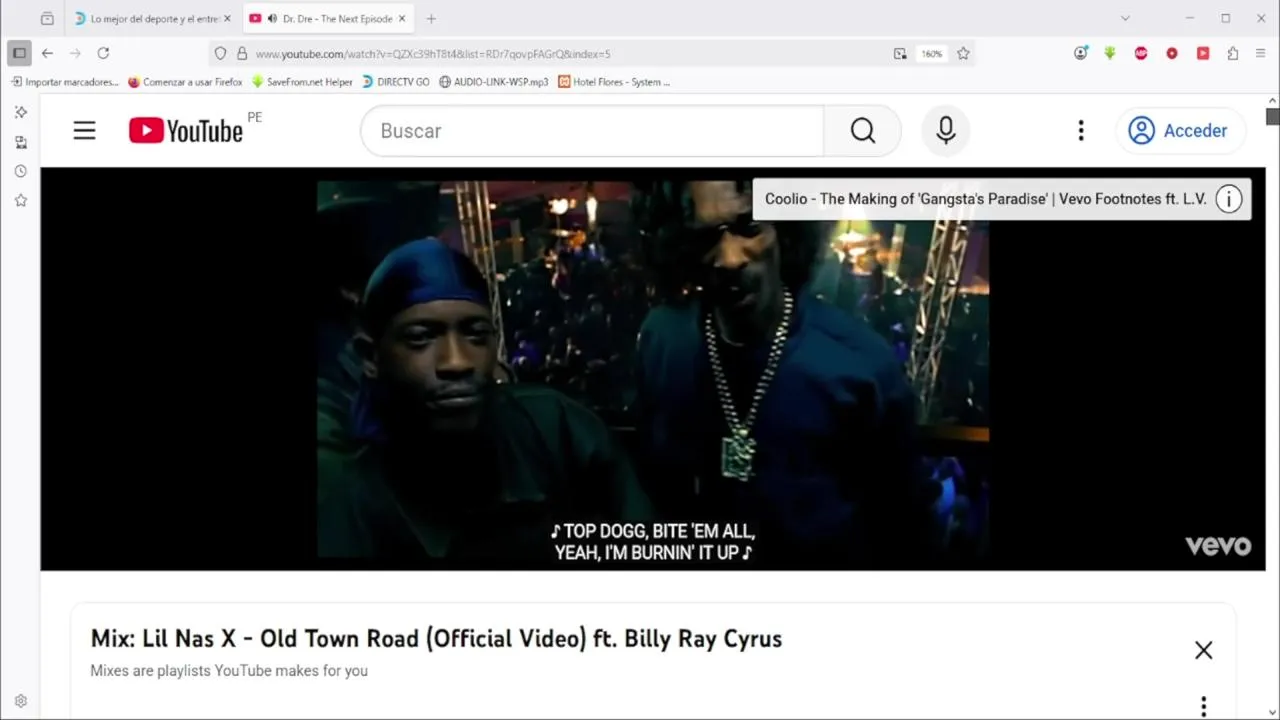This screenshot has width=1280, height=720.
Task: Close the Dr. Dre tab
Action: pos(402,18)
